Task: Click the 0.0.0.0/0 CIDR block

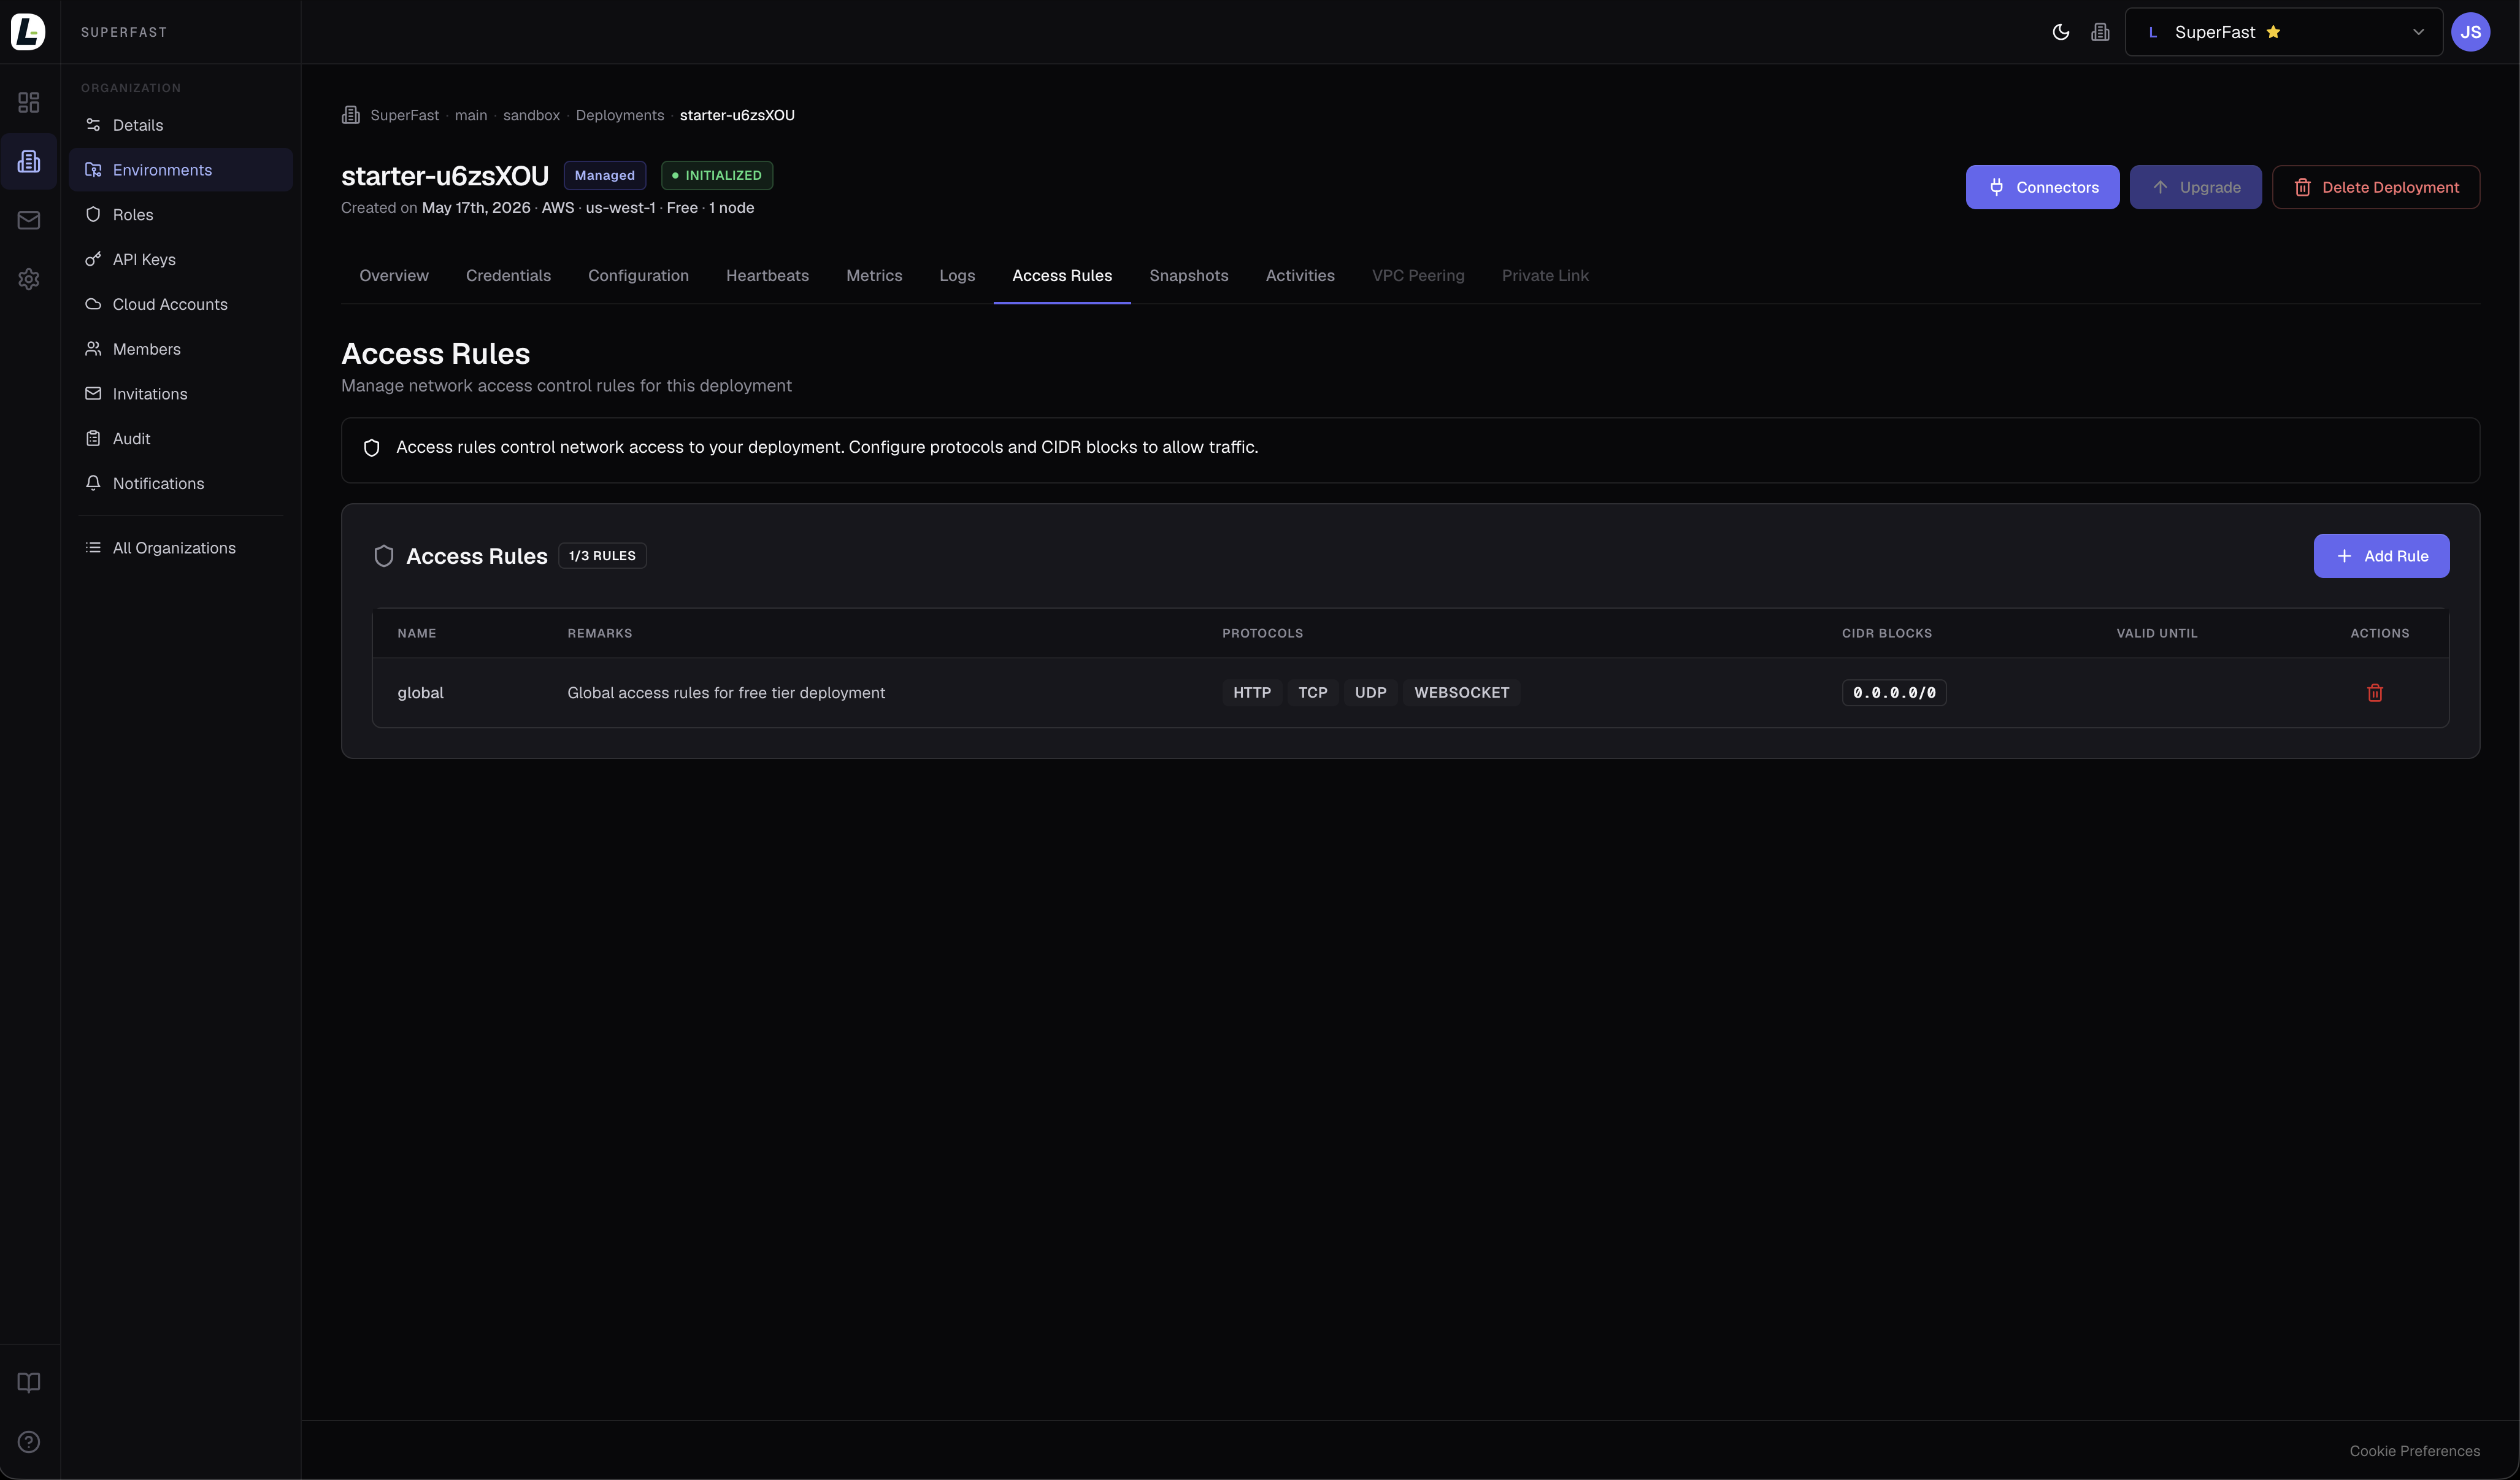Action: (1894, 692)
